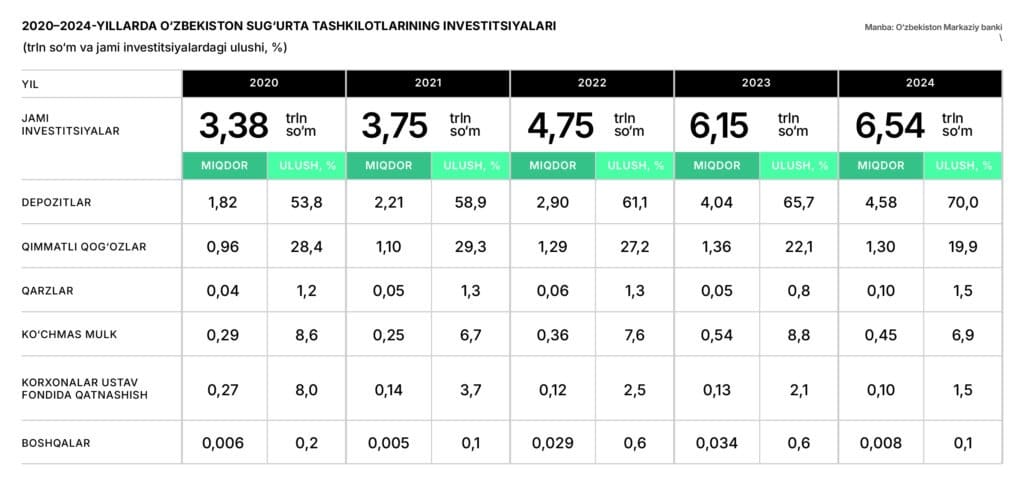Click the JAMI INVESTITSIYALAR row label
1024x484 pixels.
click(67, 125)
